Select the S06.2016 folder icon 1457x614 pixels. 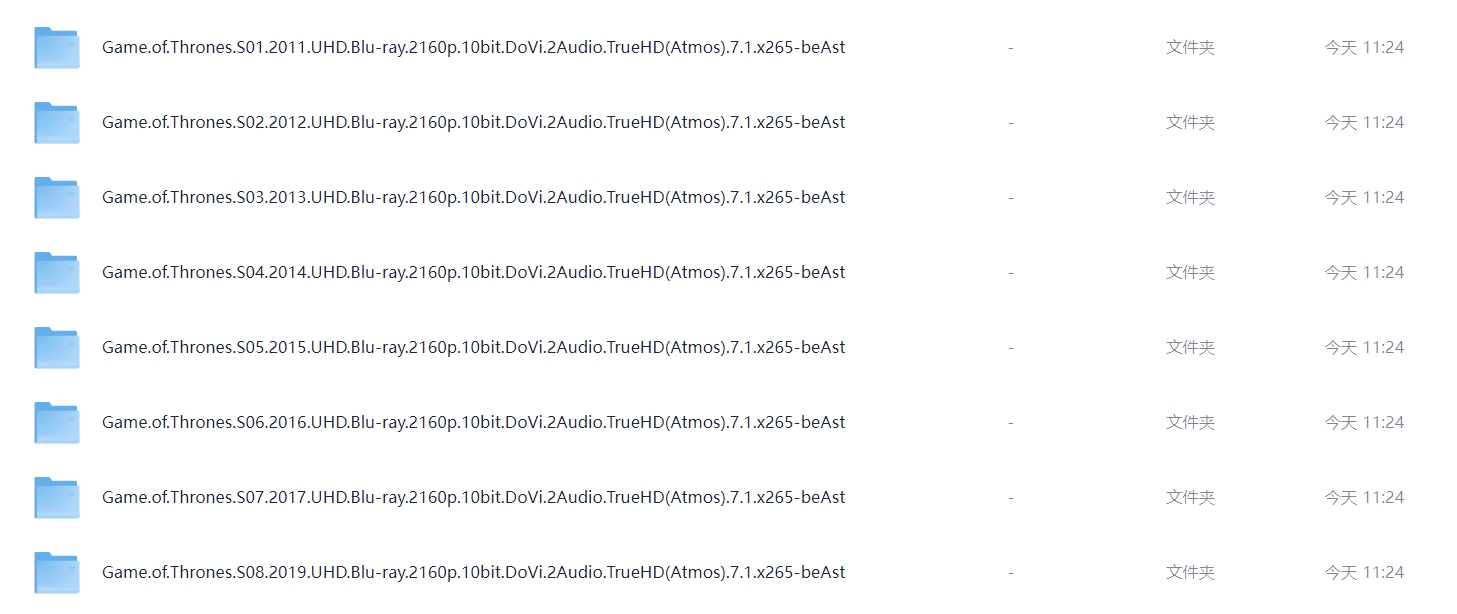[57, 422]
